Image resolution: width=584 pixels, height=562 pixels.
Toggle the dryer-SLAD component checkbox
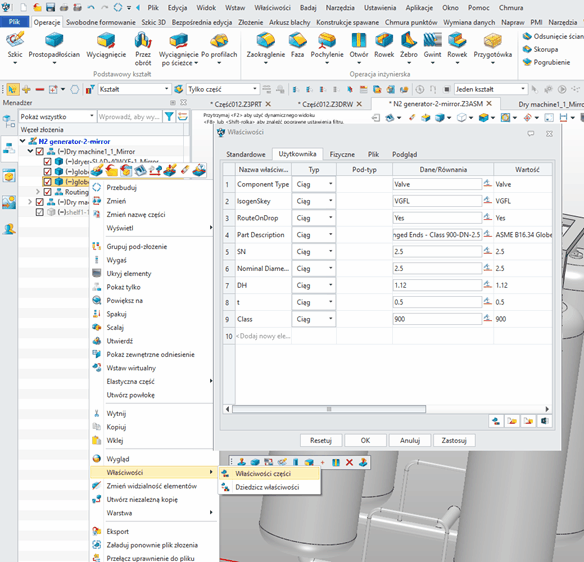pyautogui.click(x=47, y=162)
